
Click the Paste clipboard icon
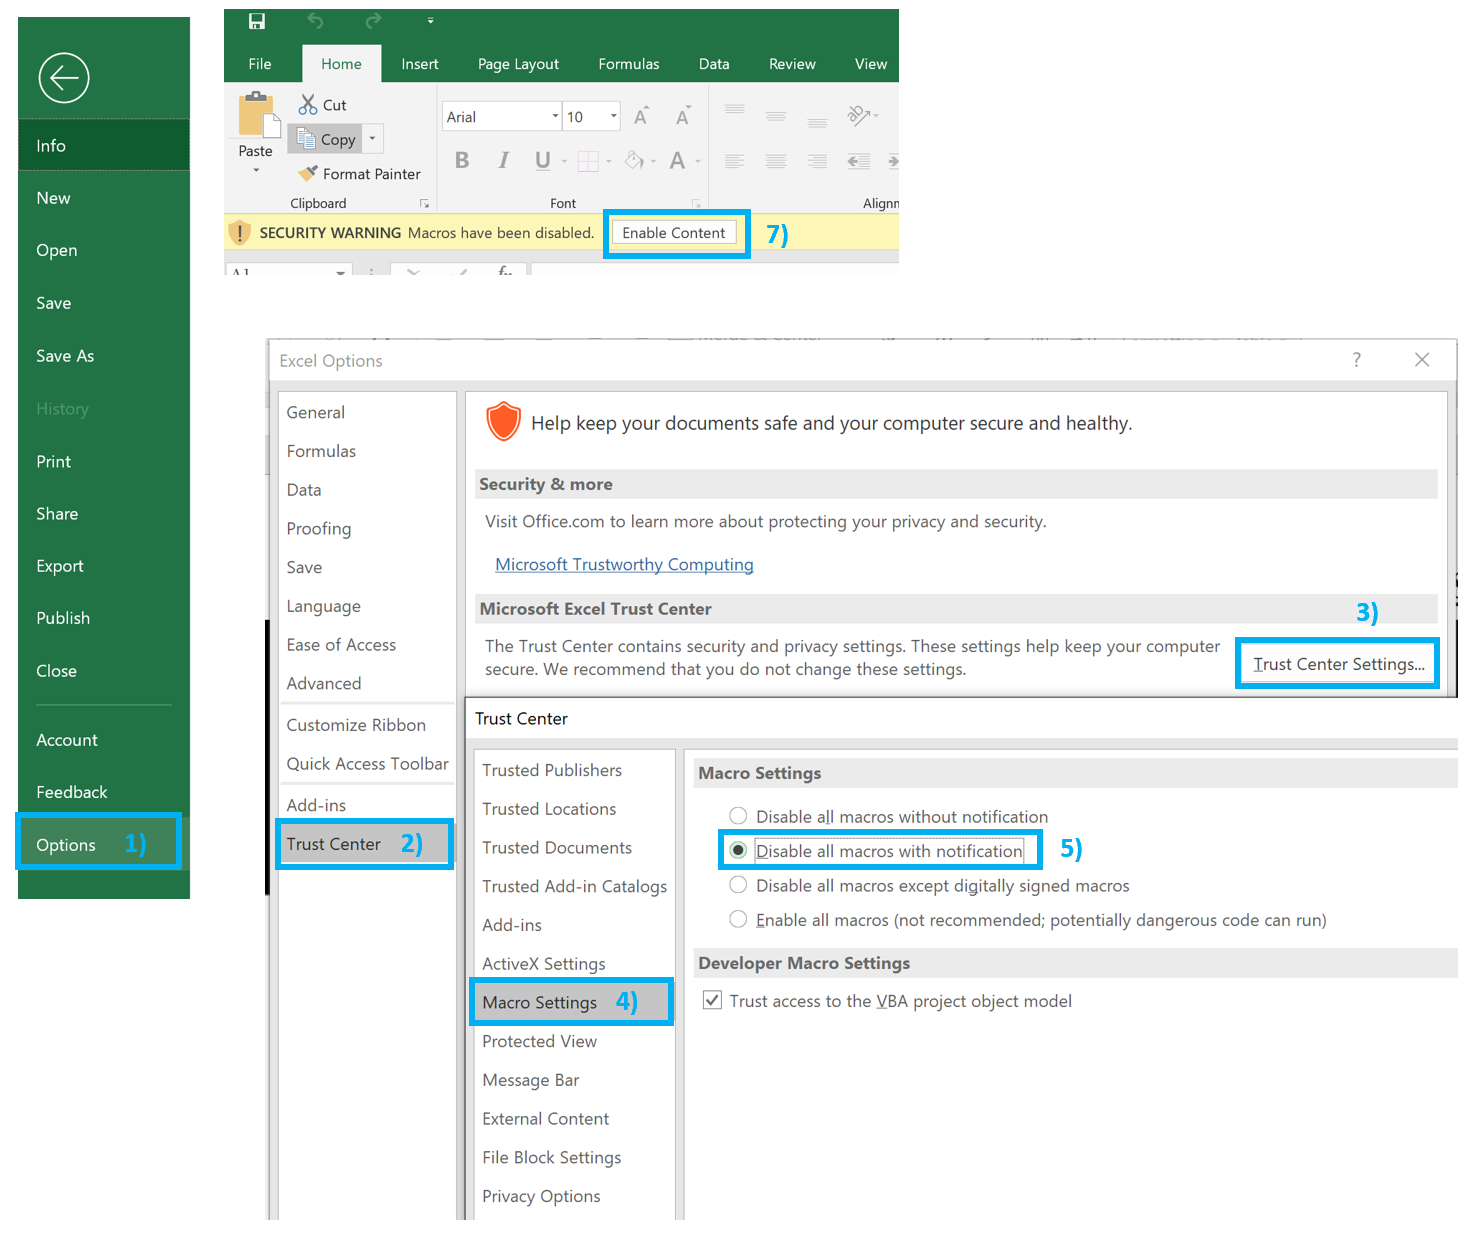point(258,114)
